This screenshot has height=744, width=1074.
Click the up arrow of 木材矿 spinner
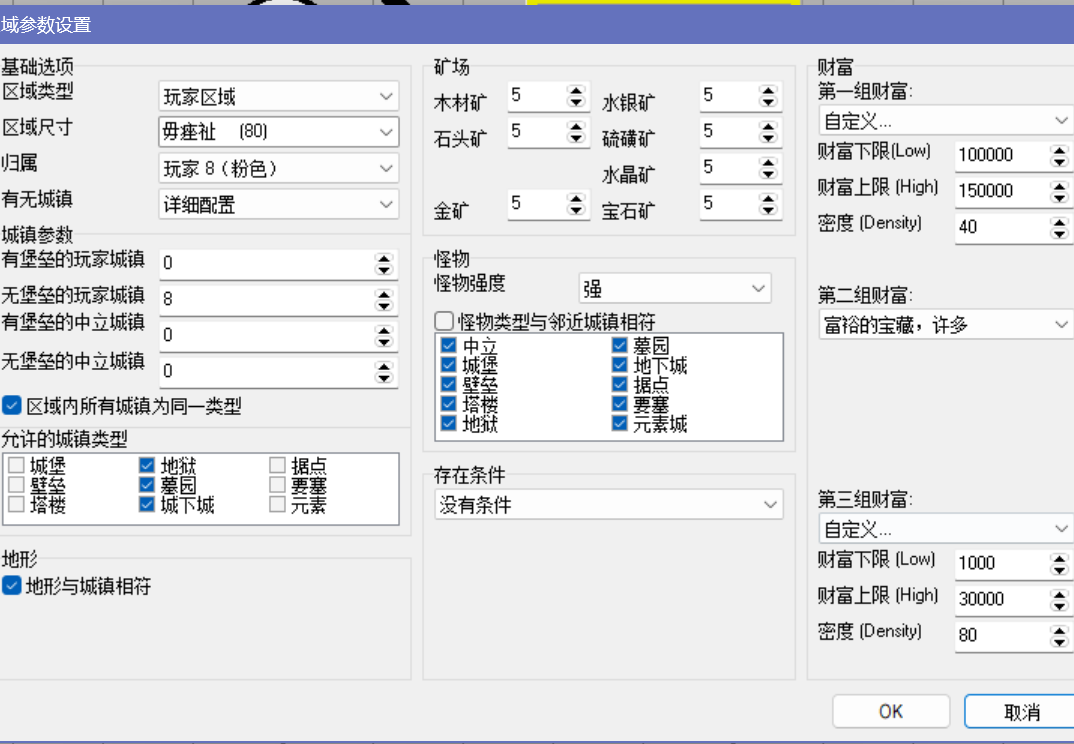[576, 90]
